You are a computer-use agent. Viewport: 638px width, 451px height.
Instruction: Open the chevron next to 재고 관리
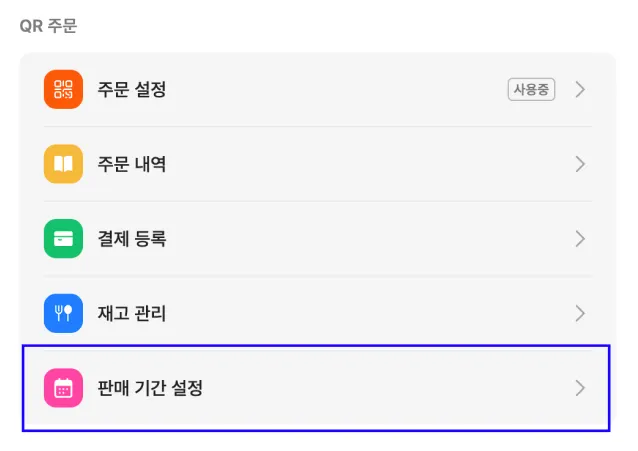[580, 313]
